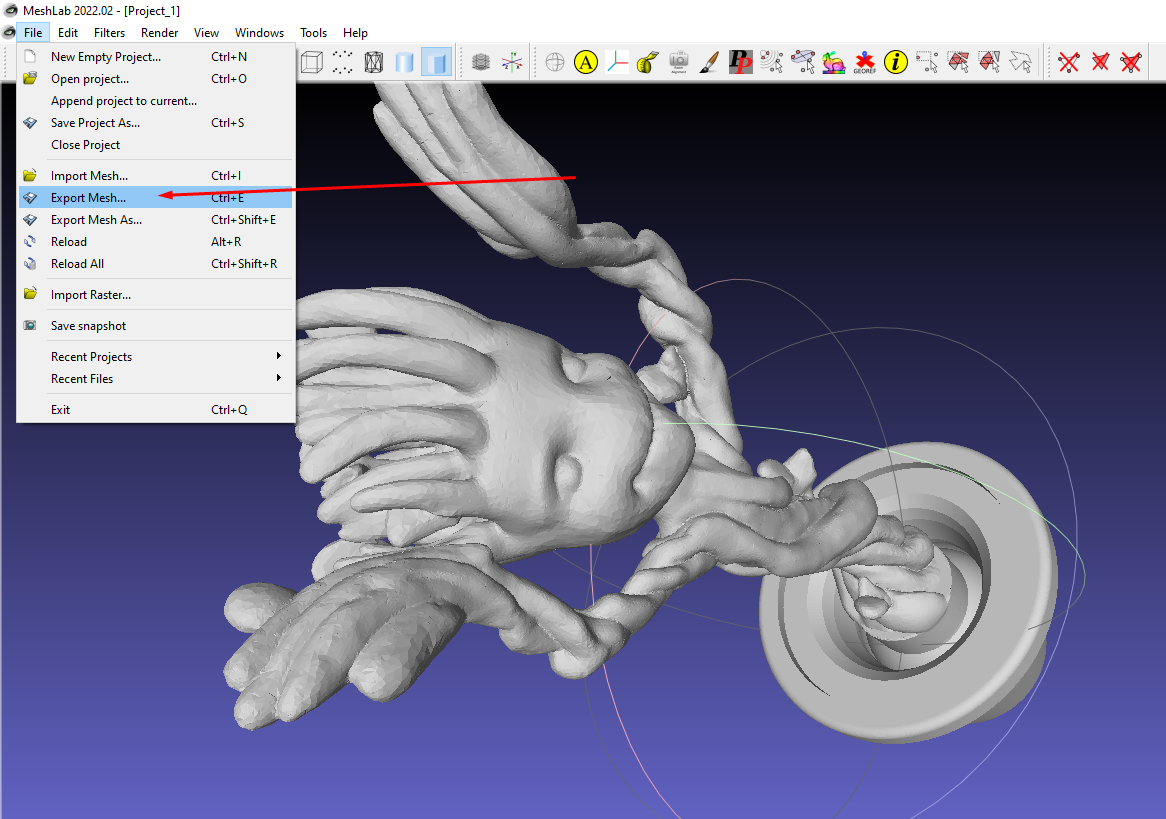The width and height of the screenshot is (1166, 819).
Task: Expand the Recent Files submenu
Action: pos(155,379)
